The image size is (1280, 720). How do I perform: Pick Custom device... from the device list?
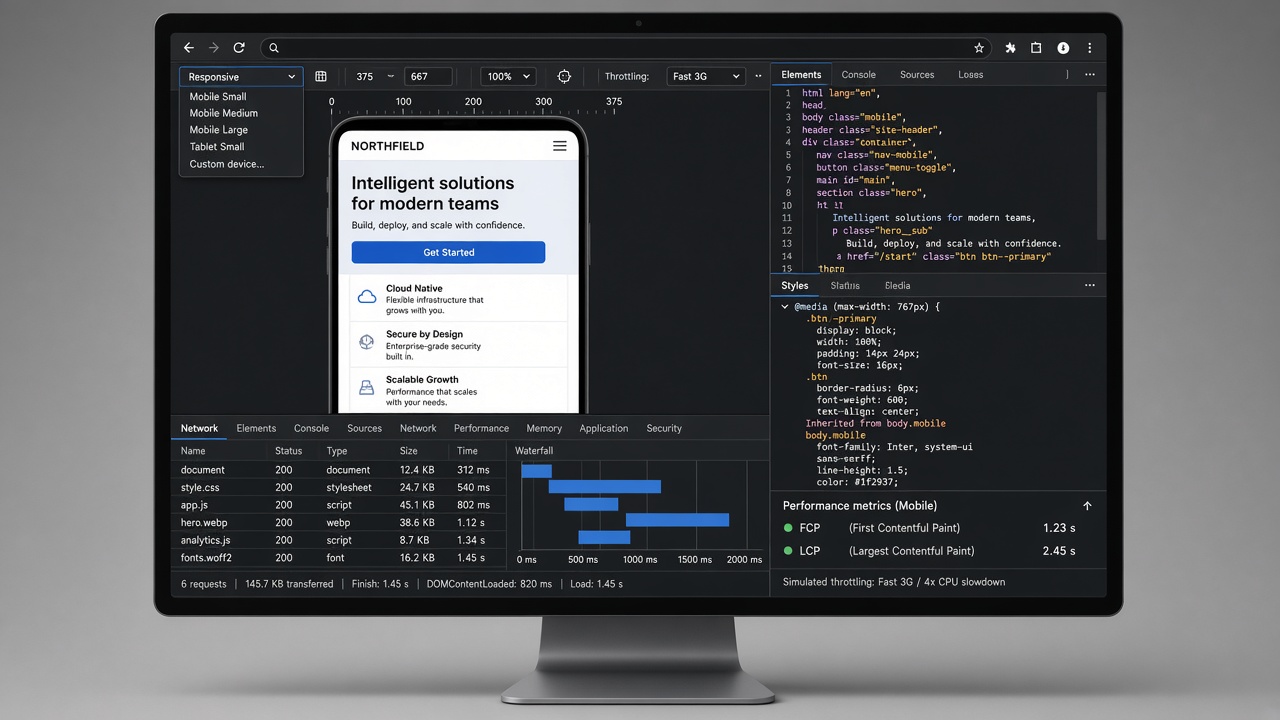click(227, 164)
